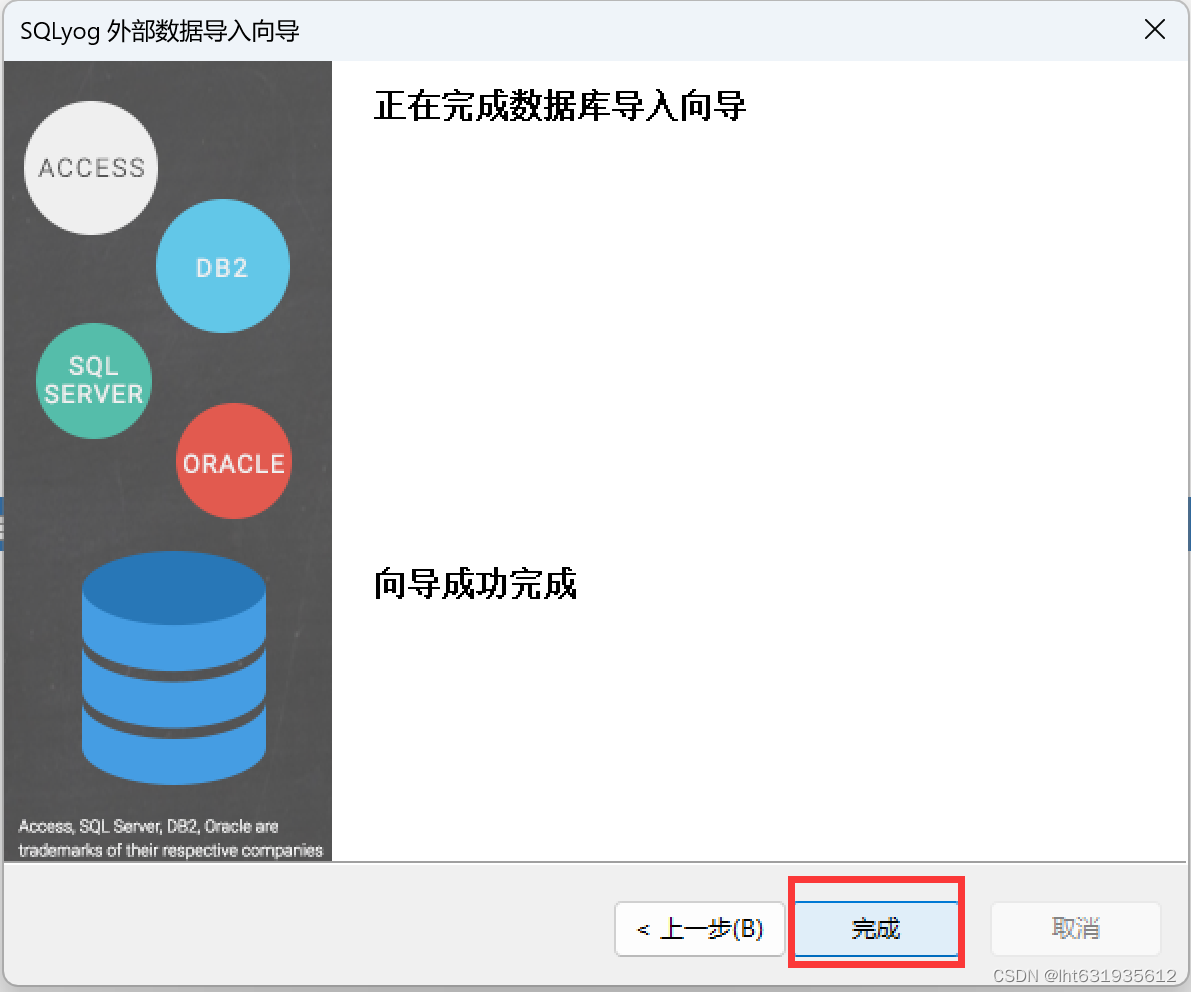1191x992 pixels.
Task: Select the ORACLE database icon
Action: click(x=233, y=462)
